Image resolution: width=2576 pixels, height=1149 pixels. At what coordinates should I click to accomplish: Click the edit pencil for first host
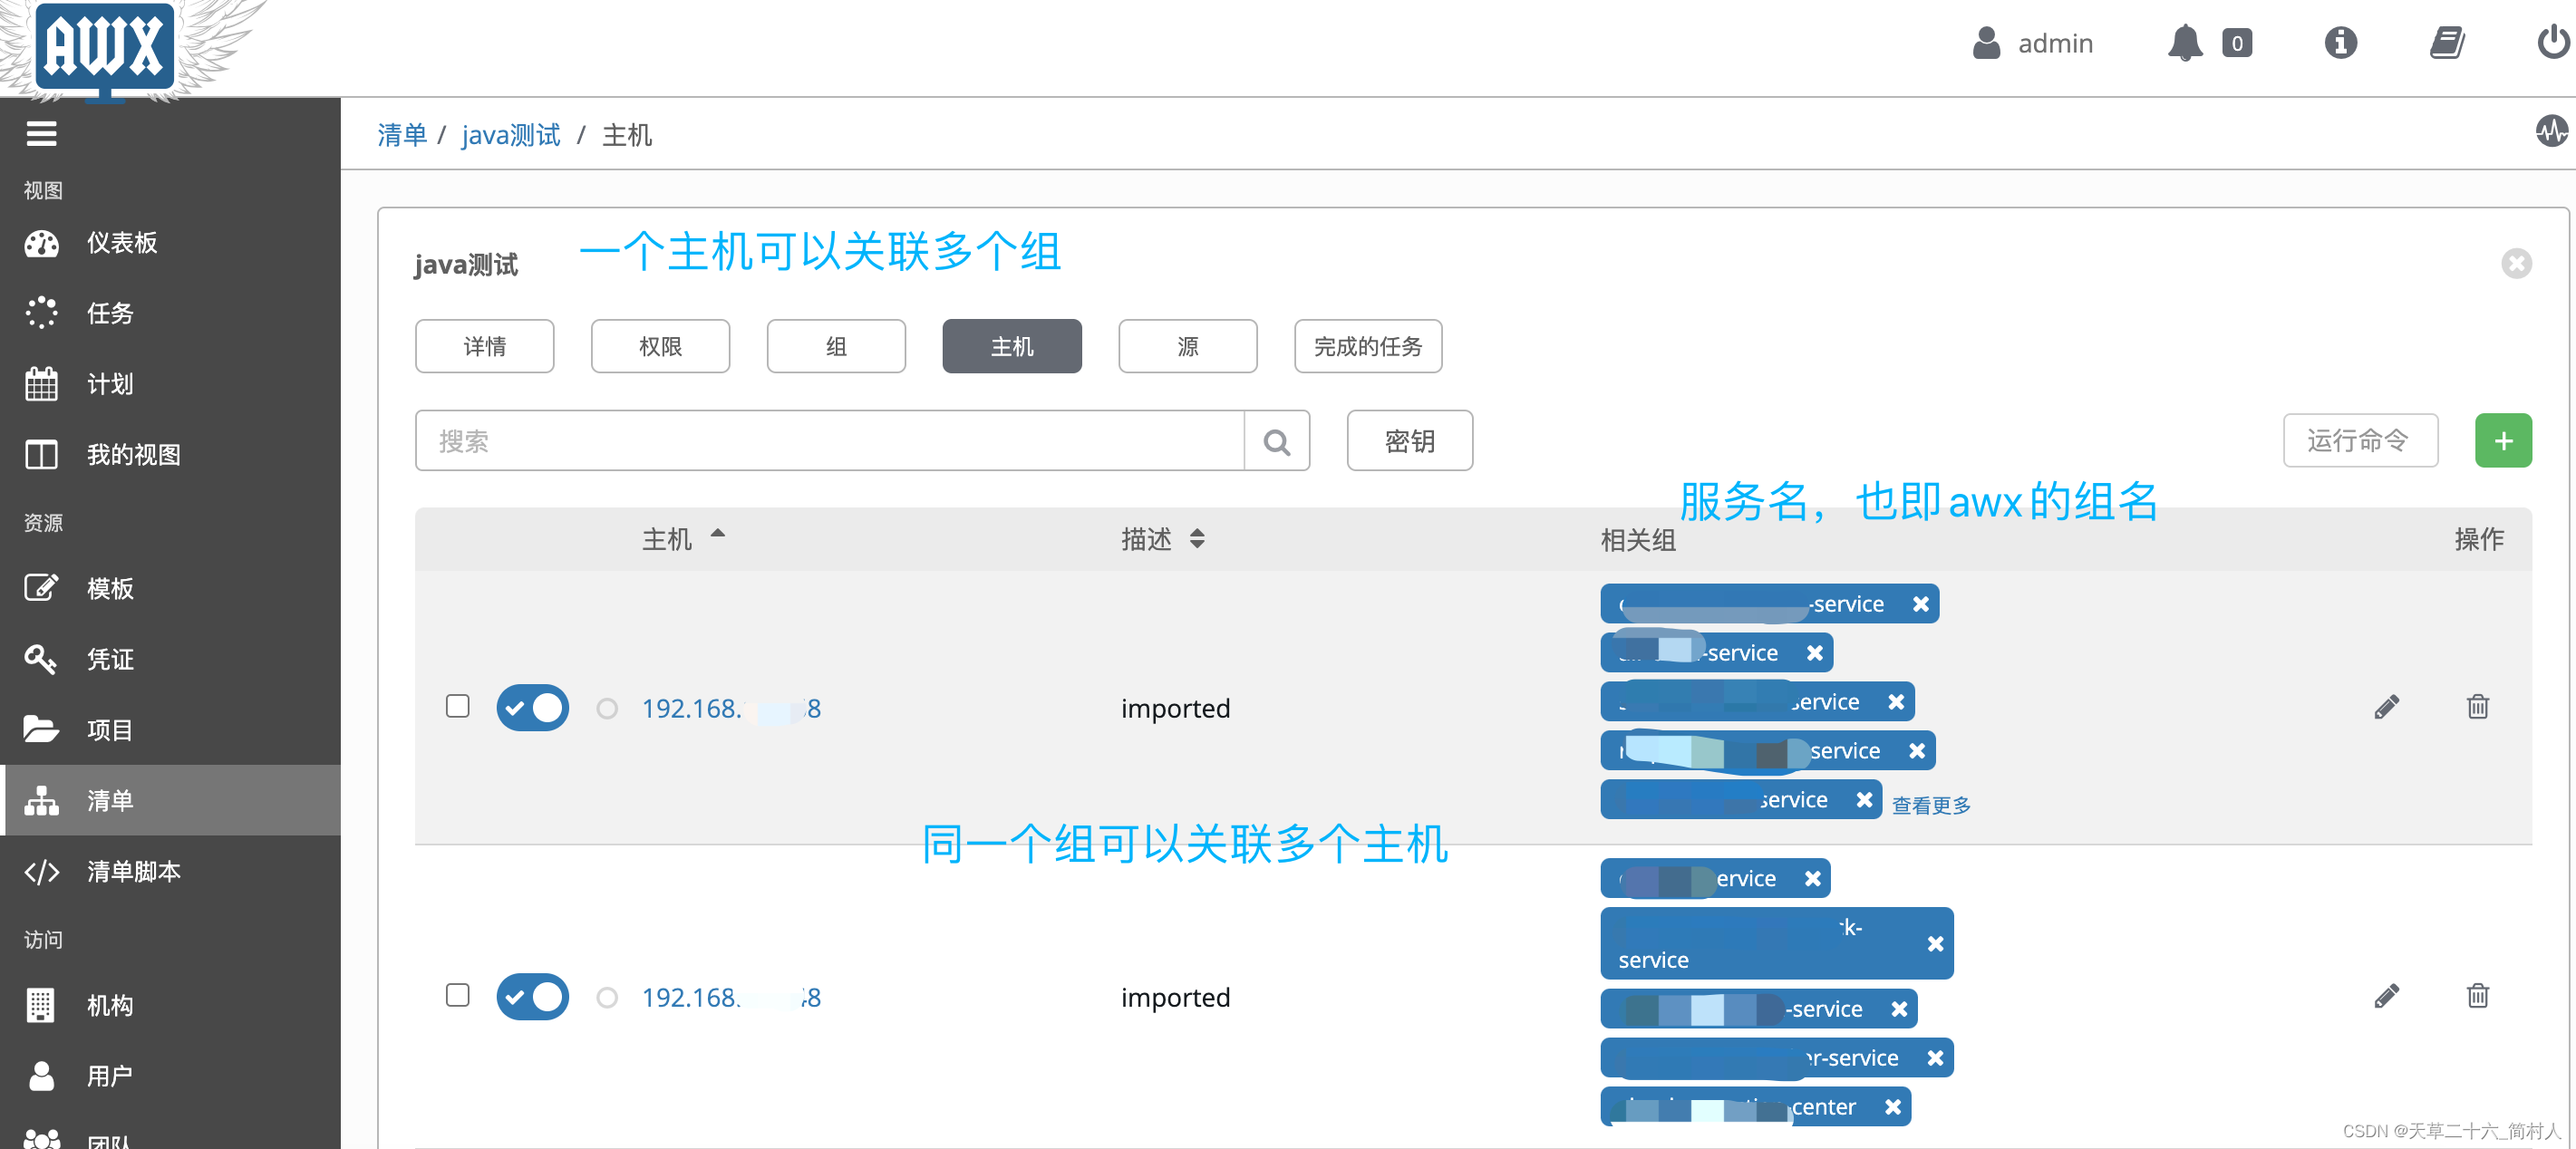(2386, 707)
